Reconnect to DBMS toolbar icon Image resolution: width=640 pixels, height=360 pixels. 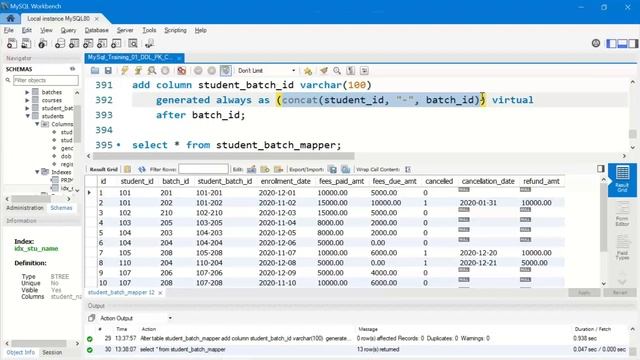click(x=149, y=43)
